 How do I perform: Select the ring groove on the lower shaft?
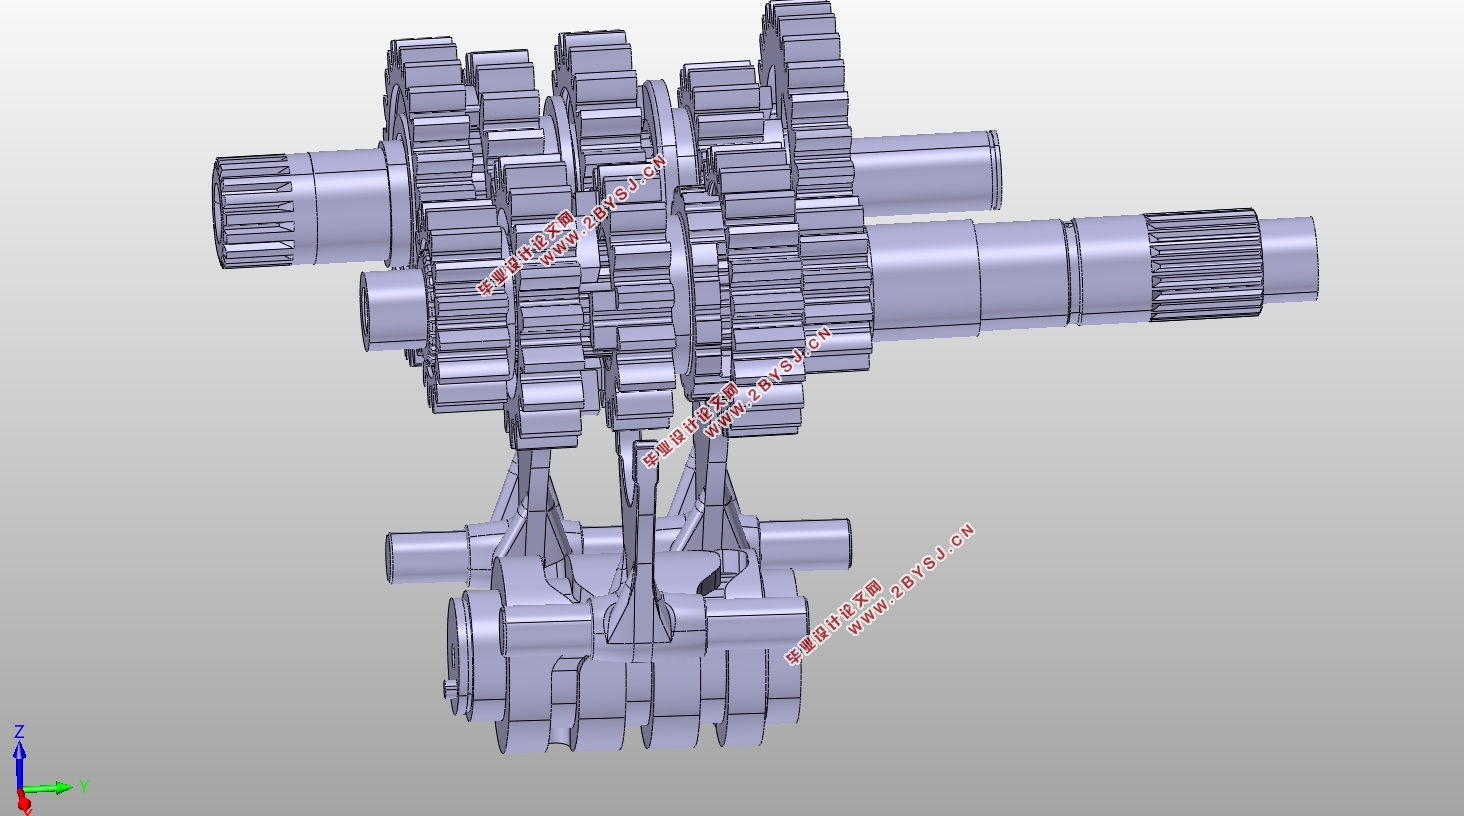[x=1070, y=272]
